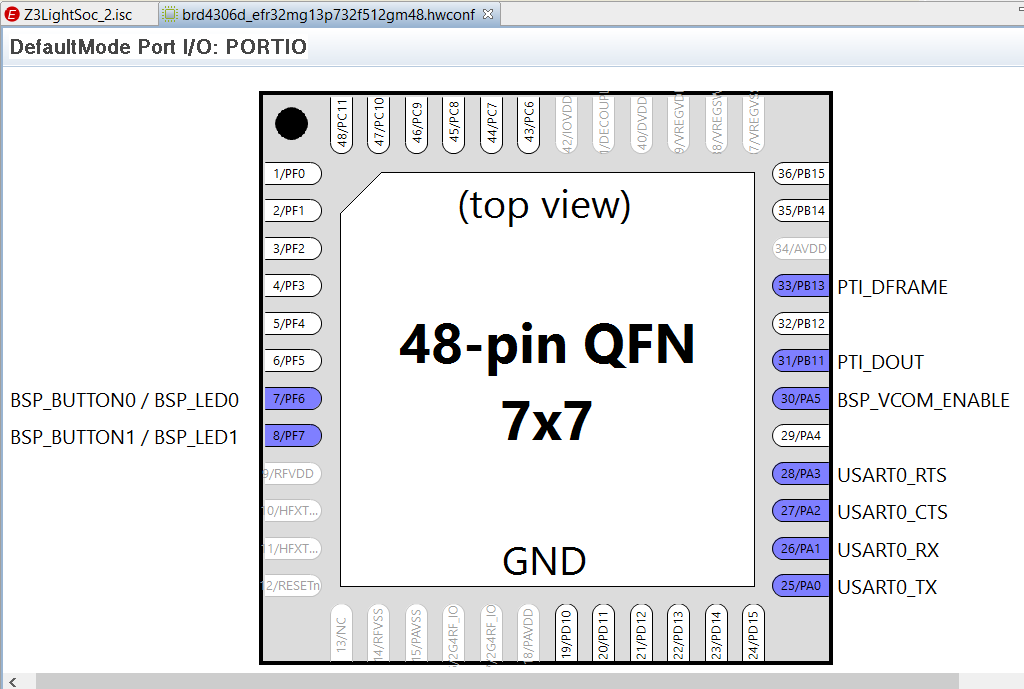The height and width of the screenshot is (689, 1024).
Task: Click the USART0_TX signal label
Action: click(x=887, y=587)
